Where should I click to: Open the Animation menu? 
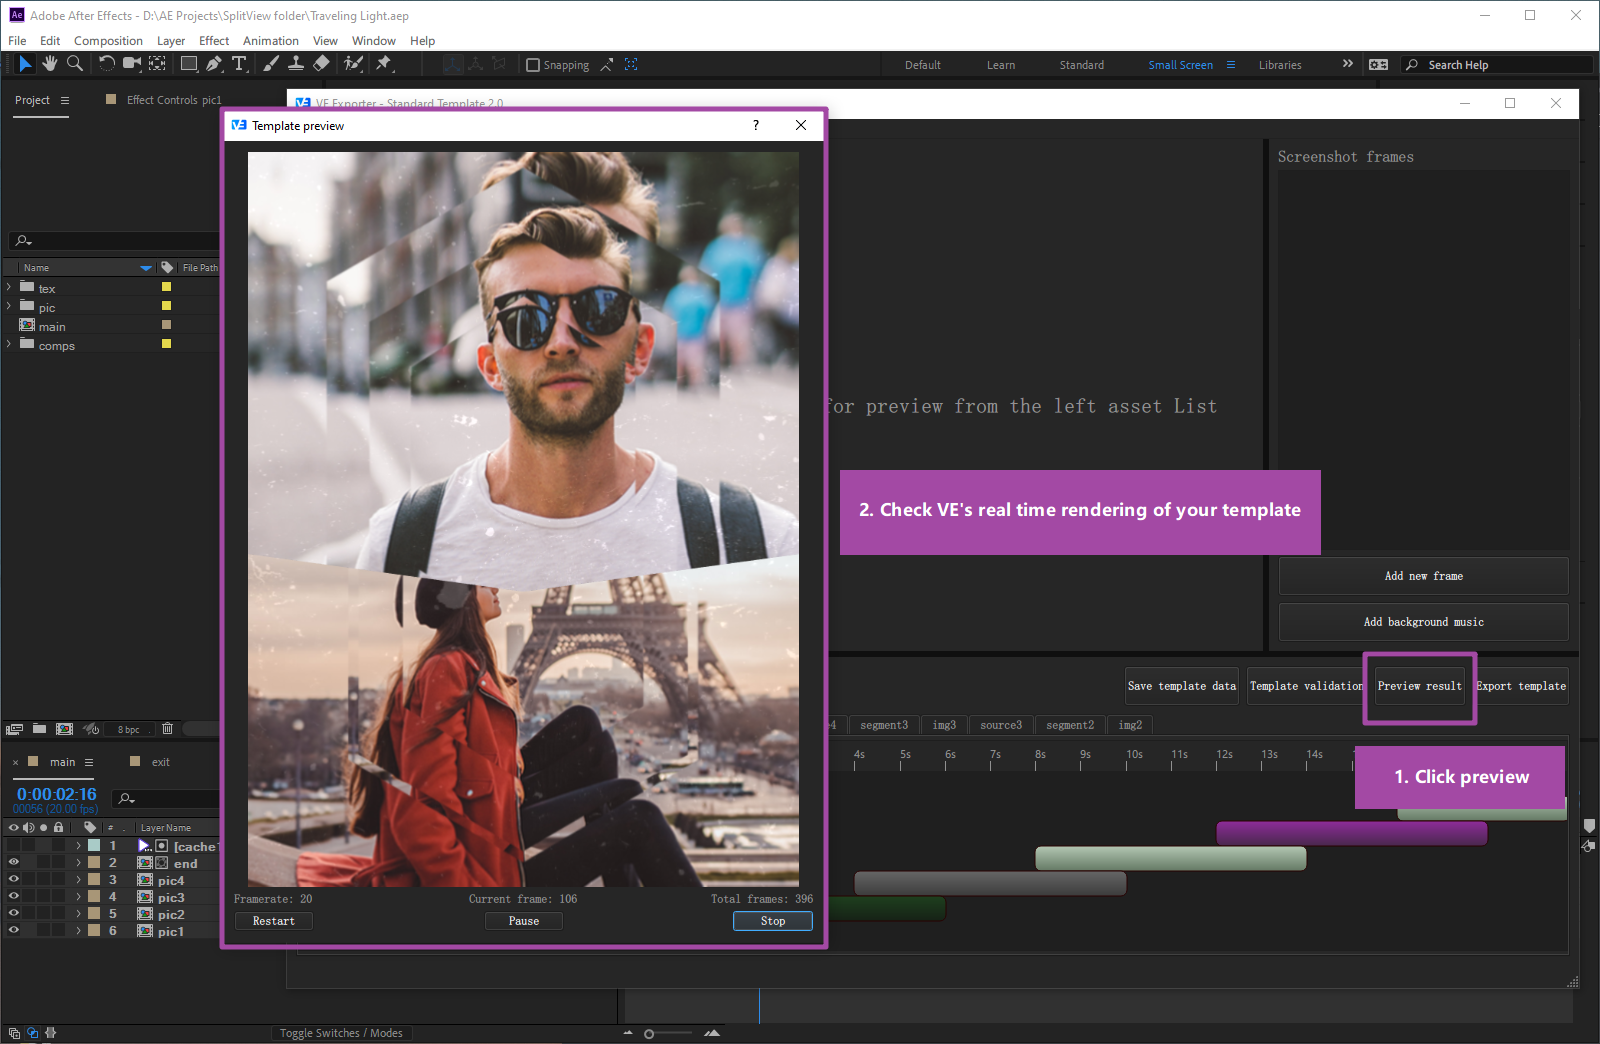[271, 41]
